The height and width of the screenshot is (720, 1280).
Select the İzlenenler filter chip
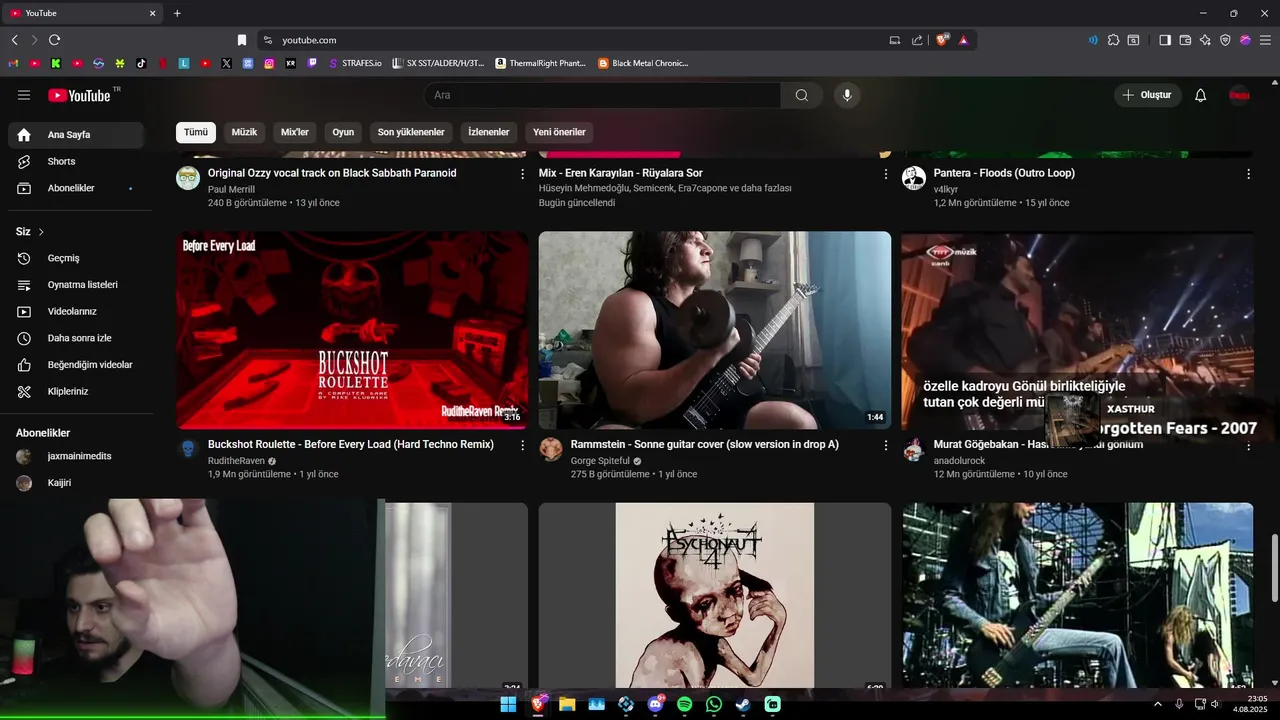click(489, 132)
